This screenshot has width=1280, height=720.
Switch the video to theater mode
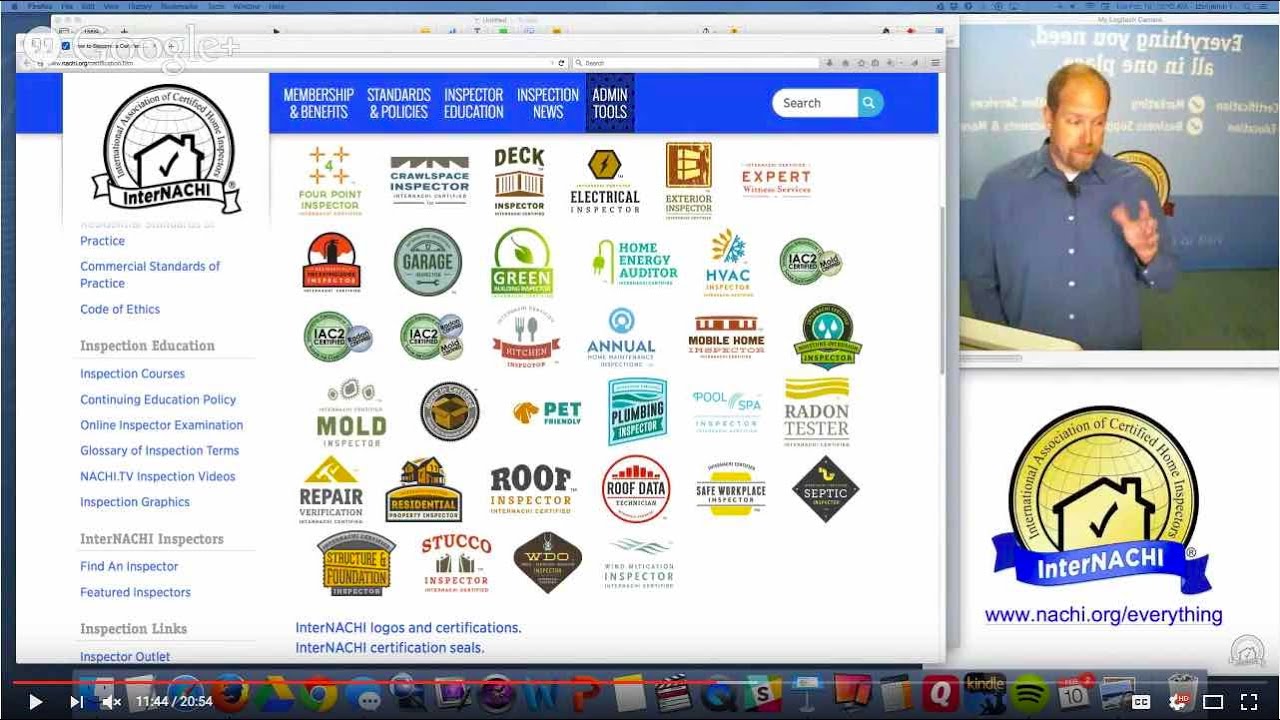coord(1213,701)
